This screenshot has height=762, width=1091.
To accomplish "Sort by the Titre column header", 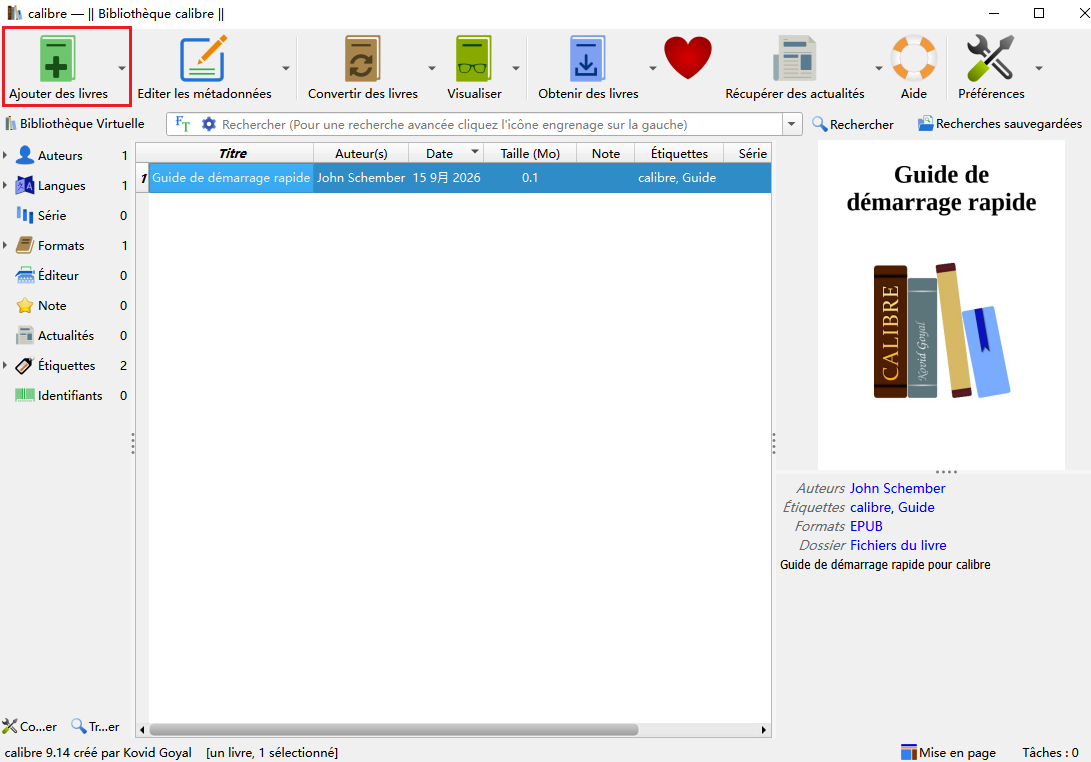I will coord(232,153).
